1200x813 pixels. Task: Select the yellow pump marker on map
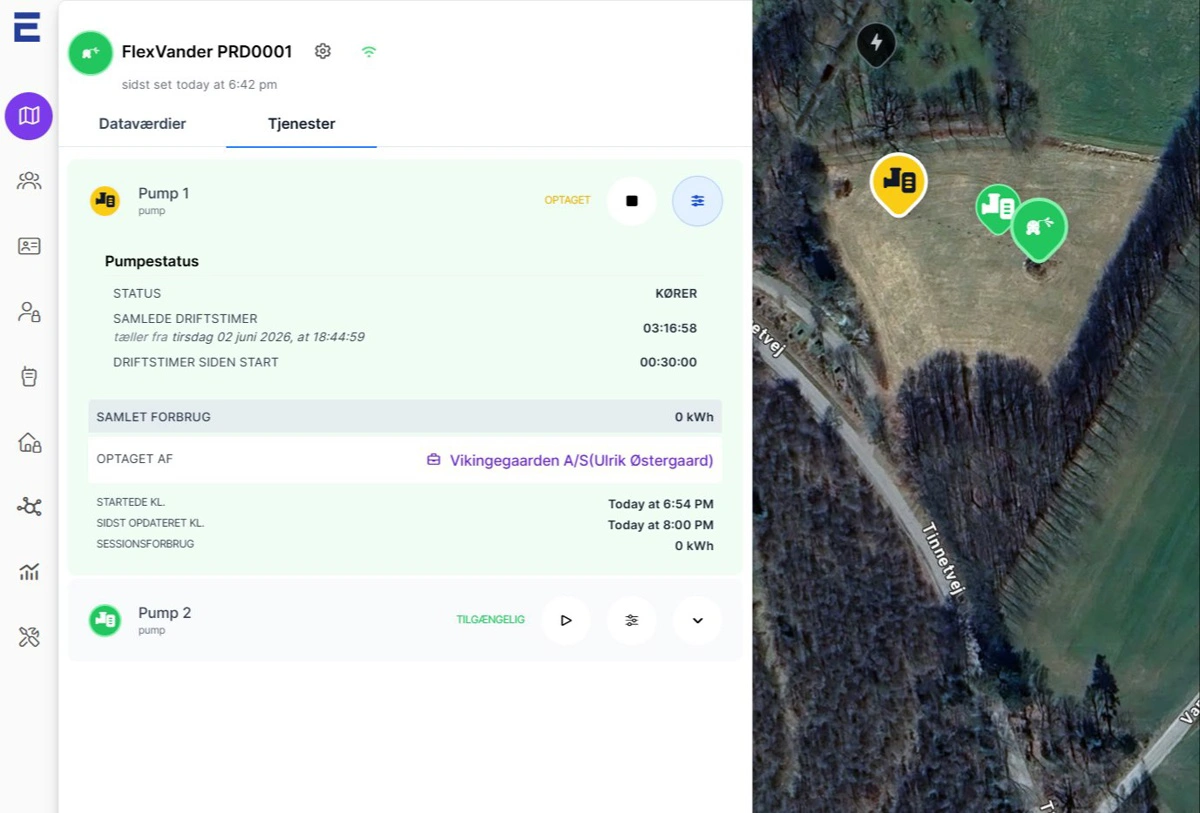[x=899, y=182]
